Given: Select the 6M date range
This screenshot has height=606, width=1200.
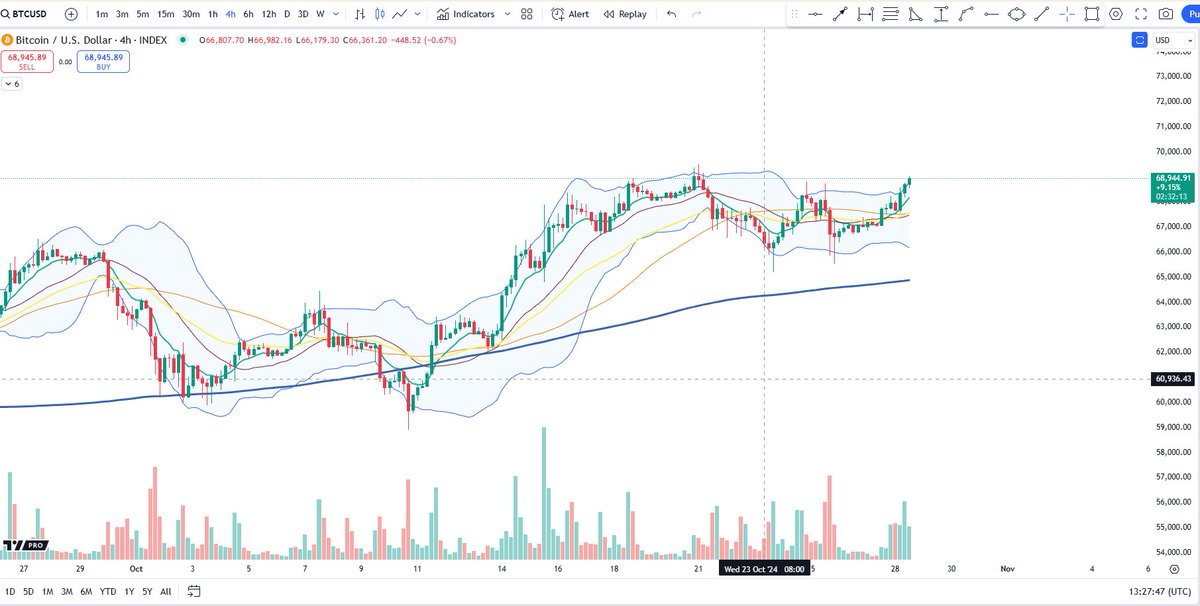Looking at the screenshot, I should pyautogui.click(x=87, y=591).
